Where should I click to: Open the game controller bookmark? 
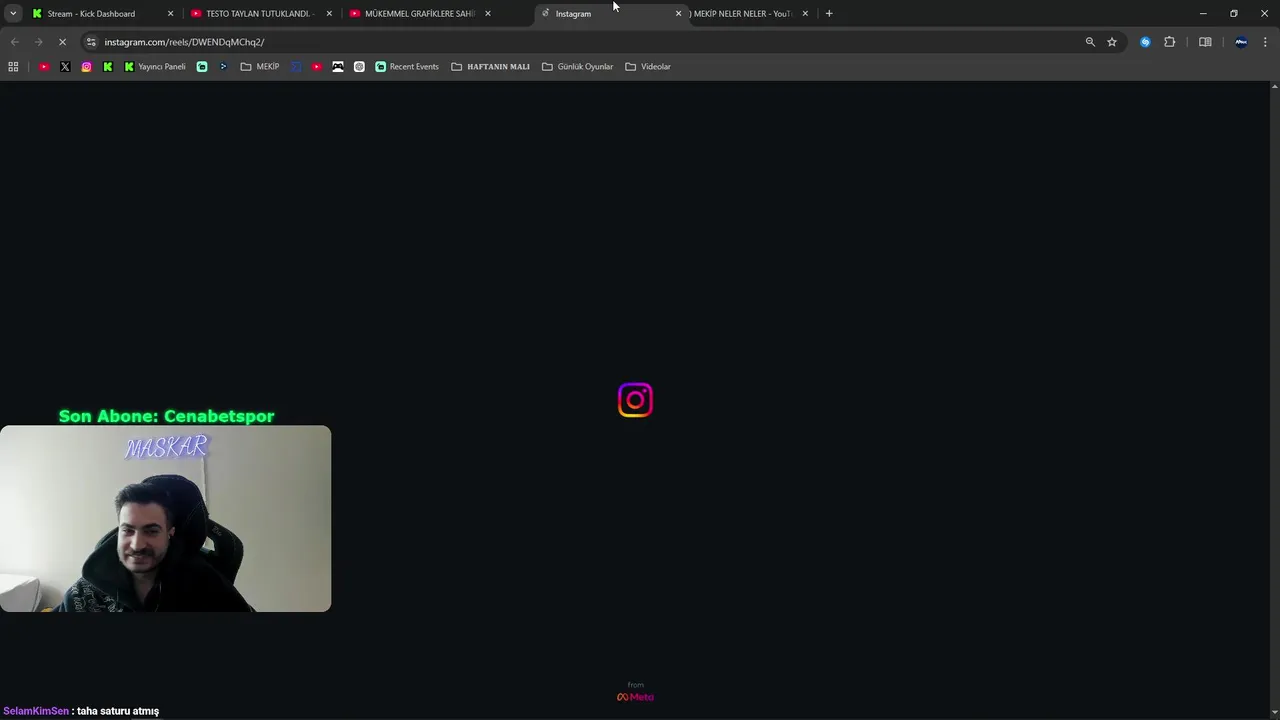[338, 67]
